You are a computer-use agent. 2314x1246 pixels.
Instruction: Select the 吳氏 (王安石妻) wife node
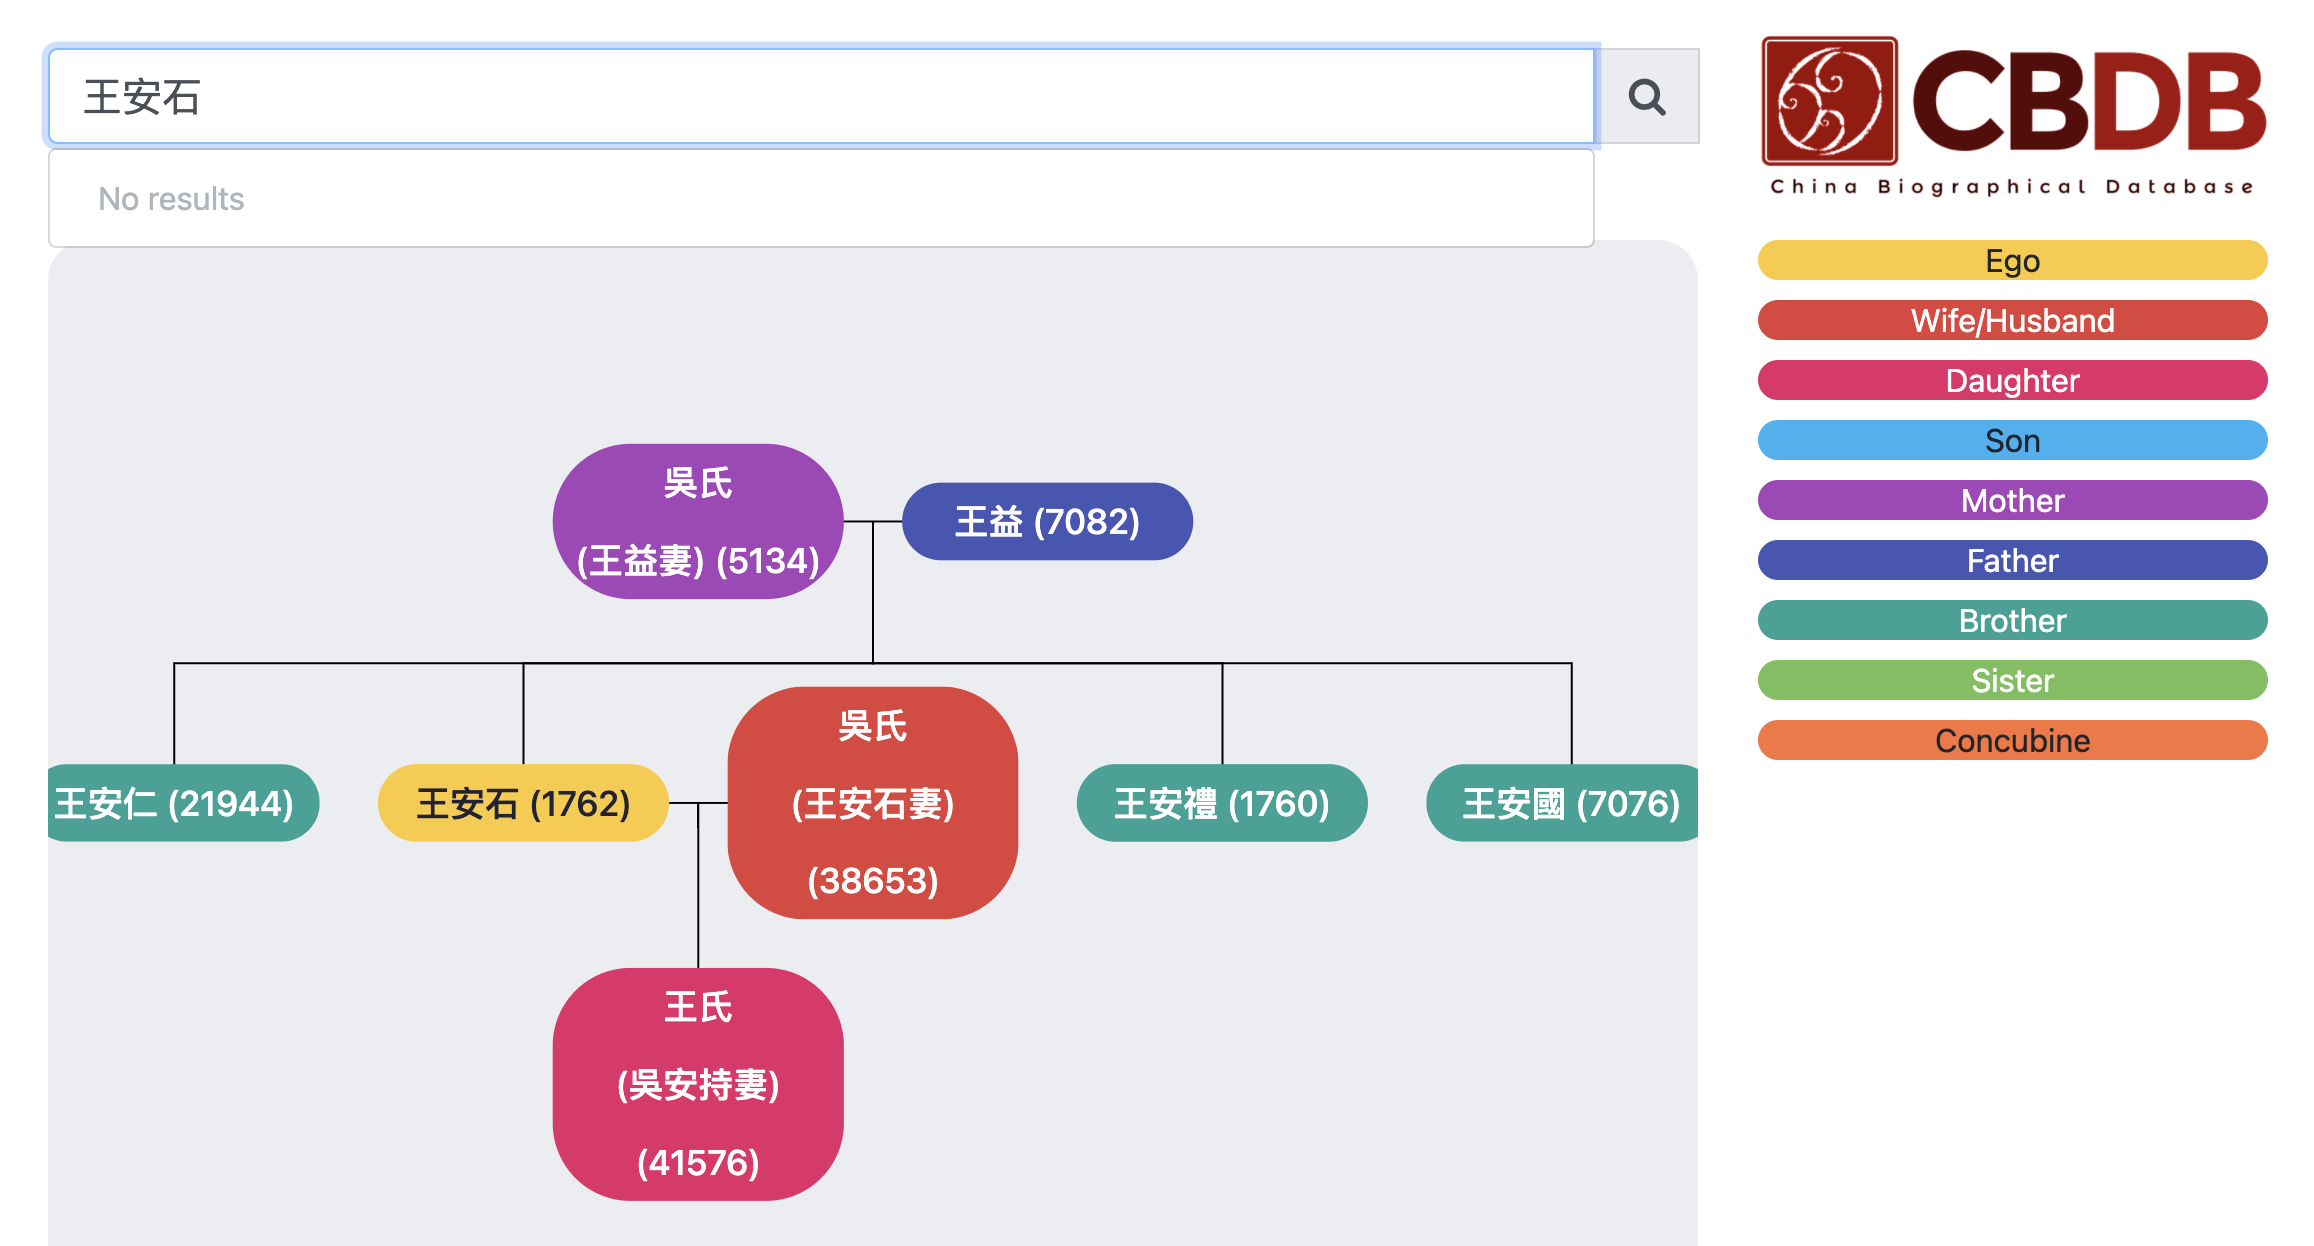pos(872,803)
